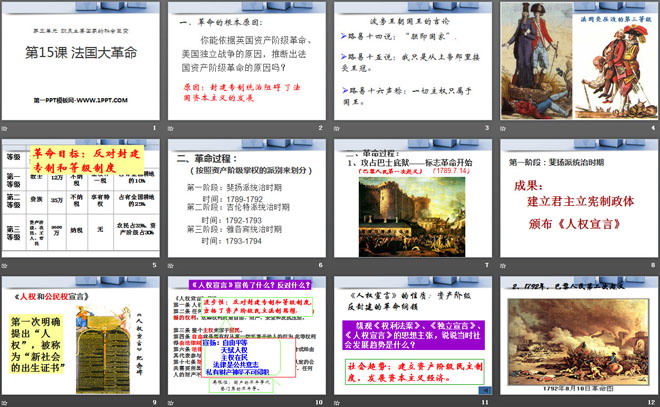The width and height of the screenshot is (660, 407).
Task: Select slide 3 on 波旁王朝国王的言论
Action: (412, 60)
